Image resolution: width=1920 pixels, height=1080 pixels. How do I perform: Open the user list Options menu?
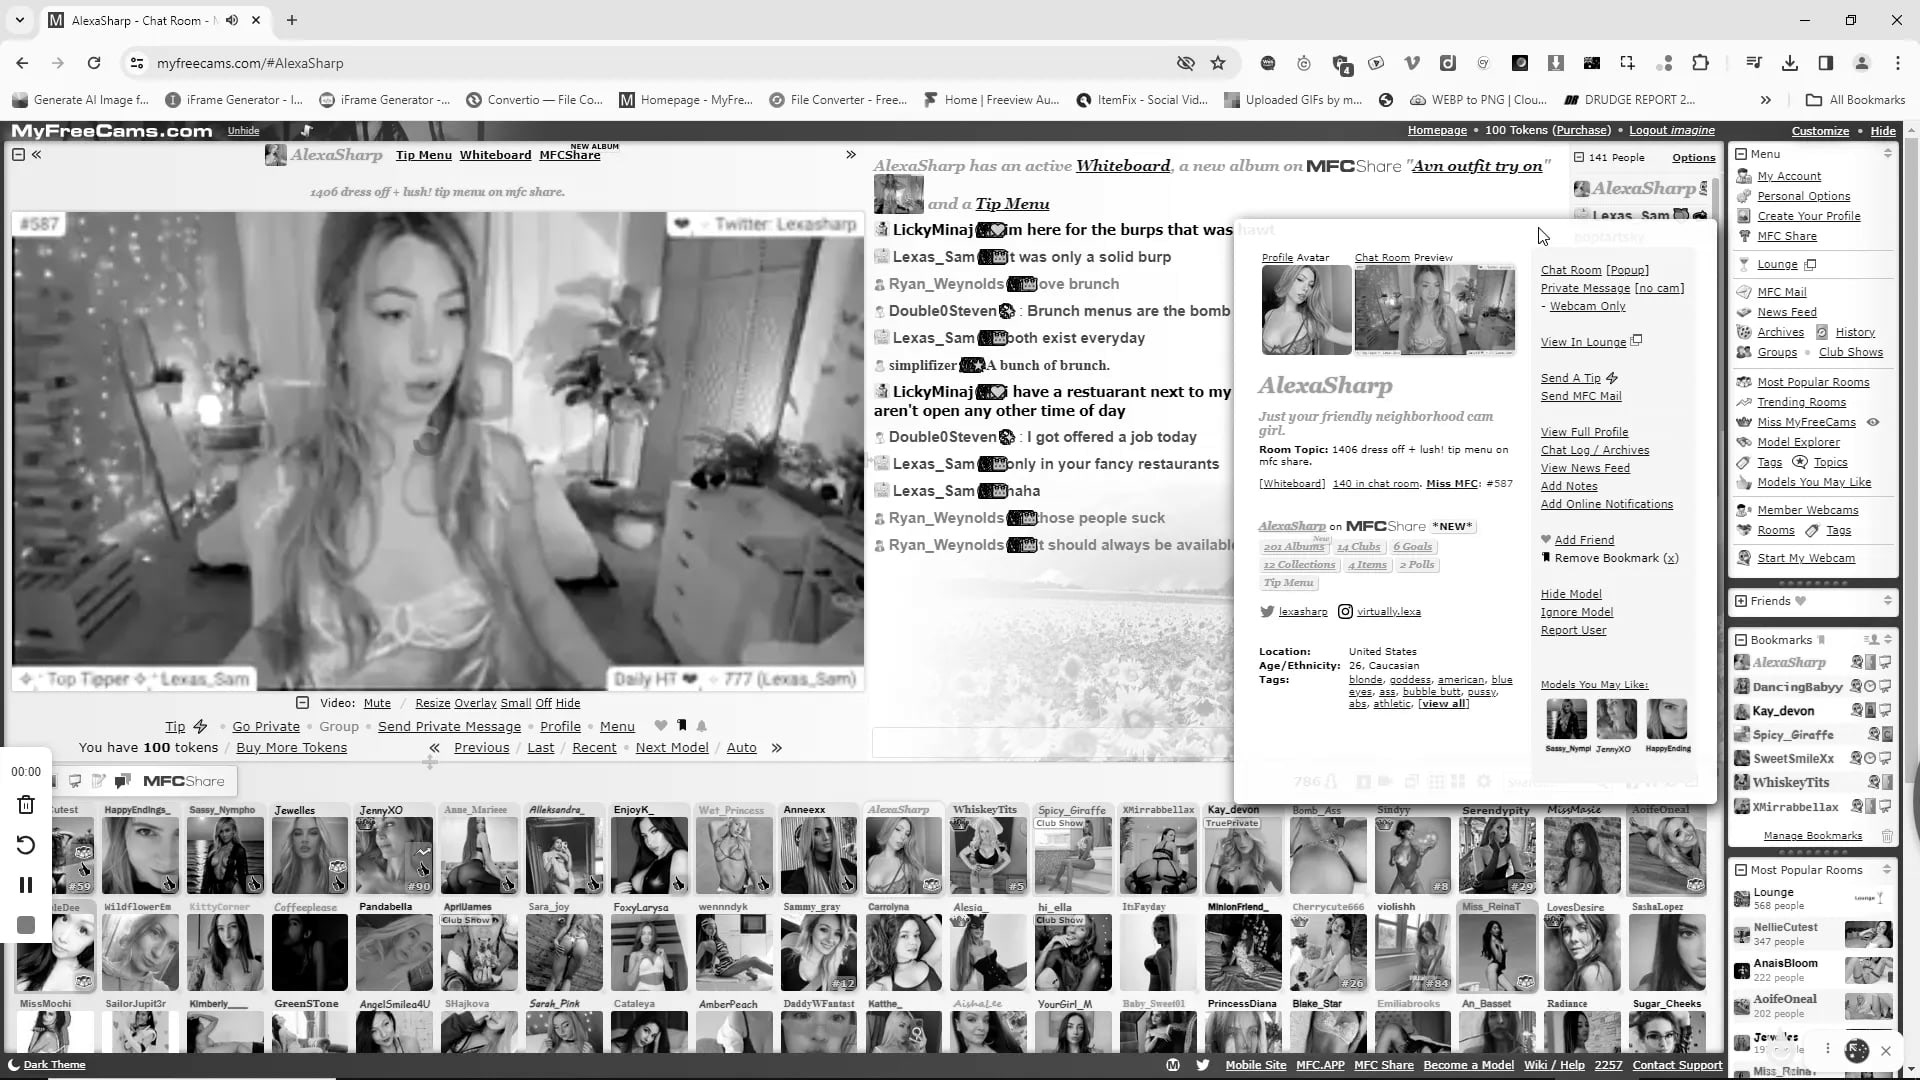pyautogui.click(x=1693, y=158)
